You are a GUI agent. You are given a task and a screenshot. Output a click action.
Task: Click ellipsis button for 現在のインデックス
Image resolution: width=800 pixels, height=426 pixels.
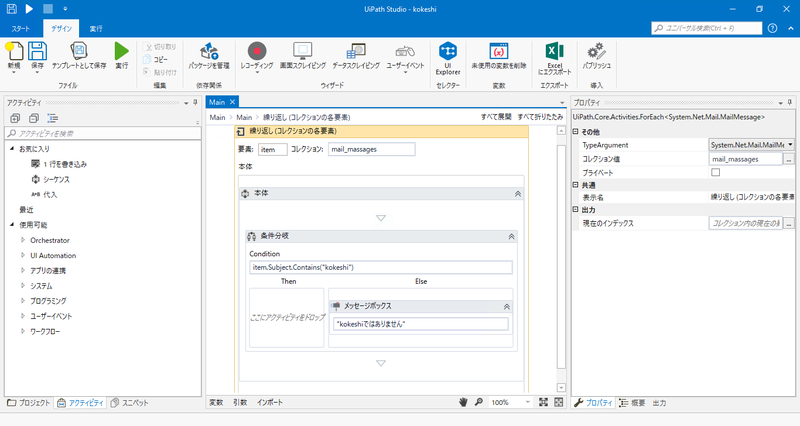click(x=789, y=223)
